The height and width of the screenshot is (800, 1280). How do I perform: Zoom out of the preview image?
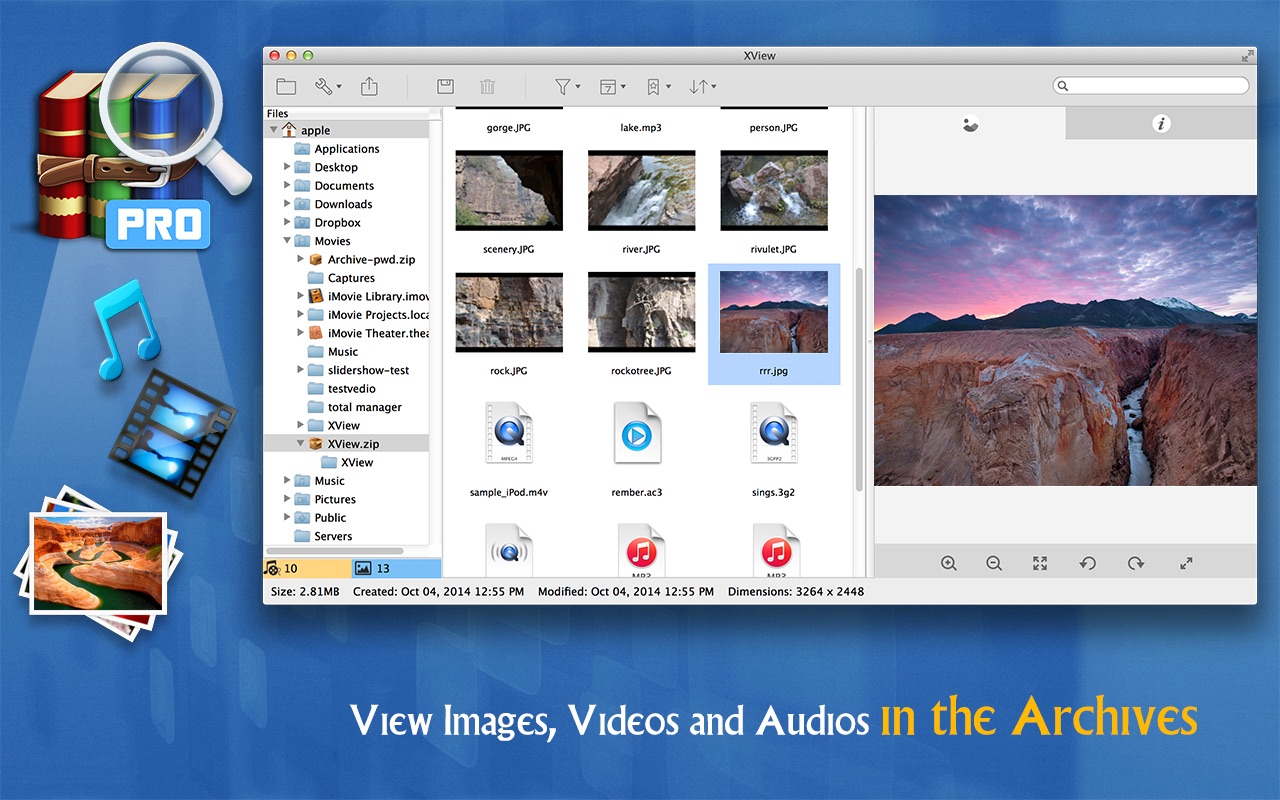click(994, 563)
